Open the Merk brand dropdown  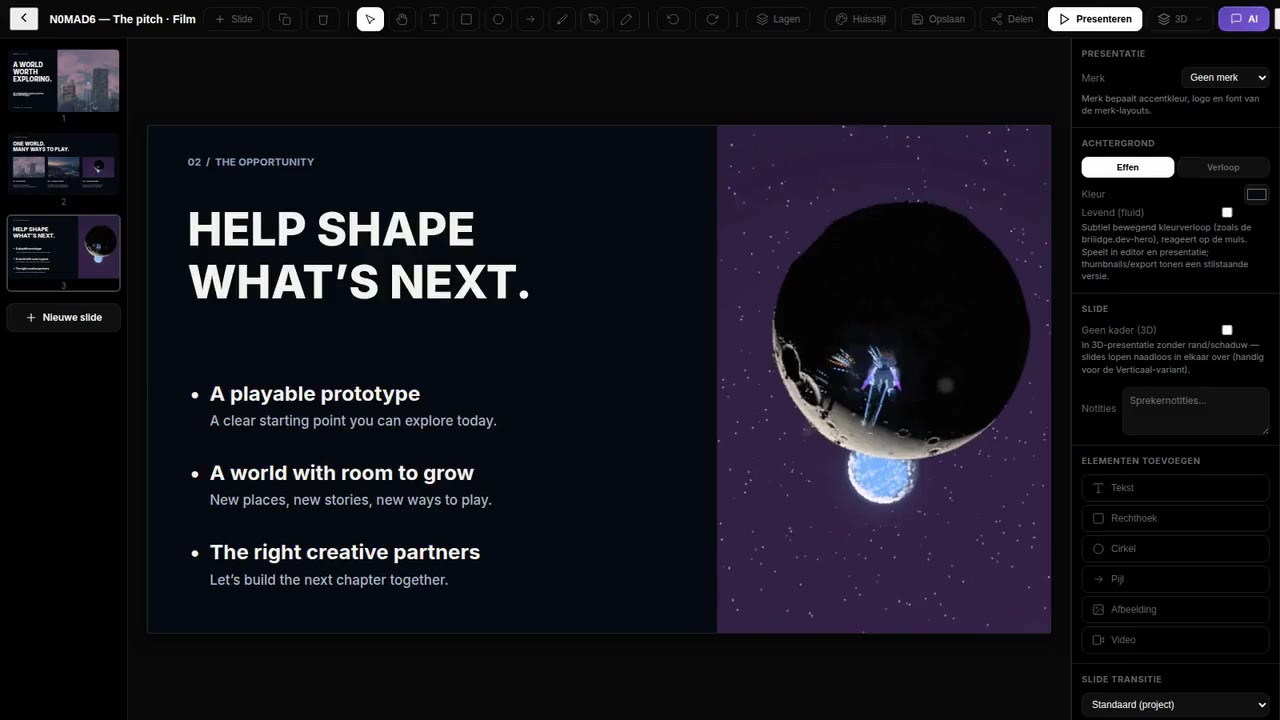coord(1225,77)
